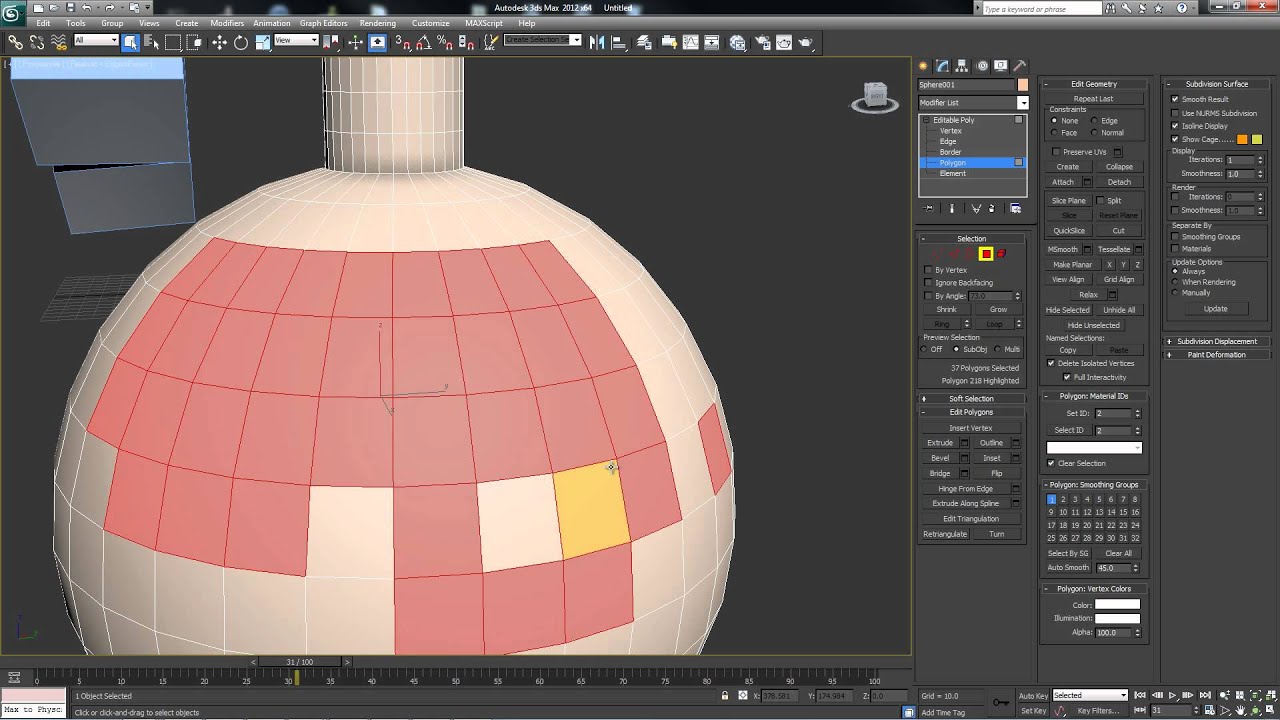Enable the By Vertex checkbox
The width and height of the screenshot is (1280, 720).
[x=929, y=270]
